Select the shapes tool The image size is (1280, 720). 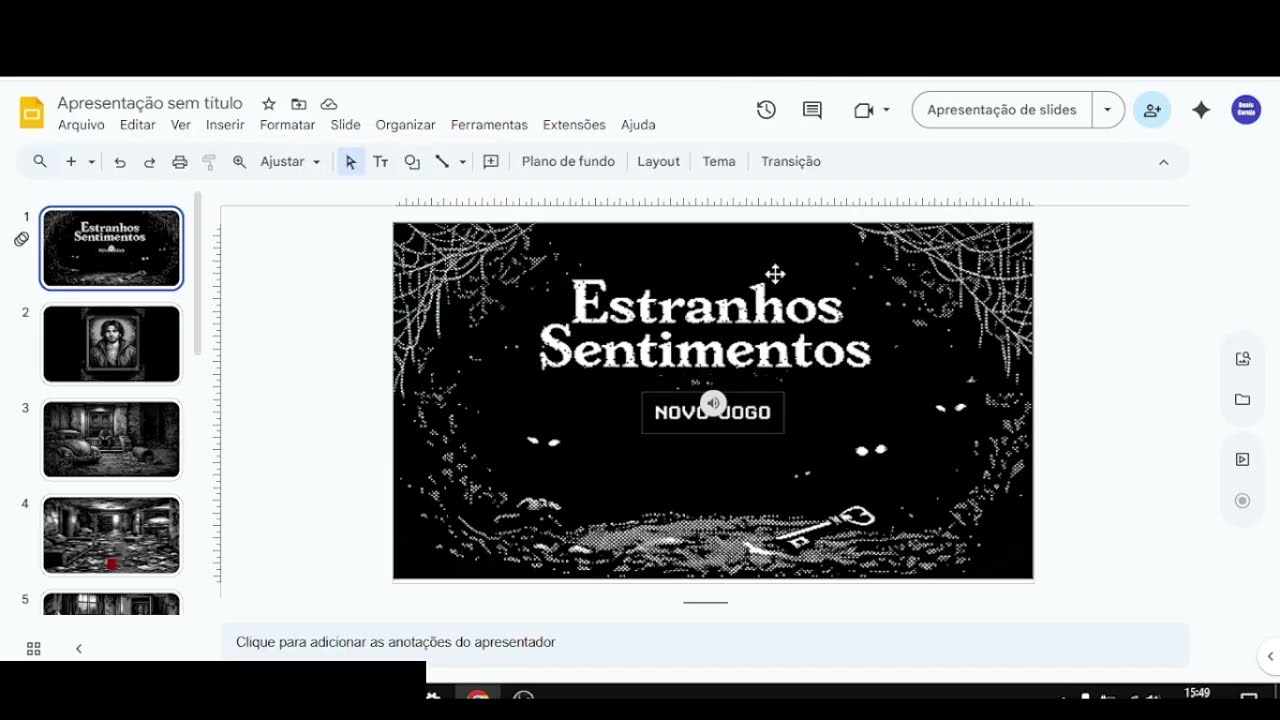point(412,161)
